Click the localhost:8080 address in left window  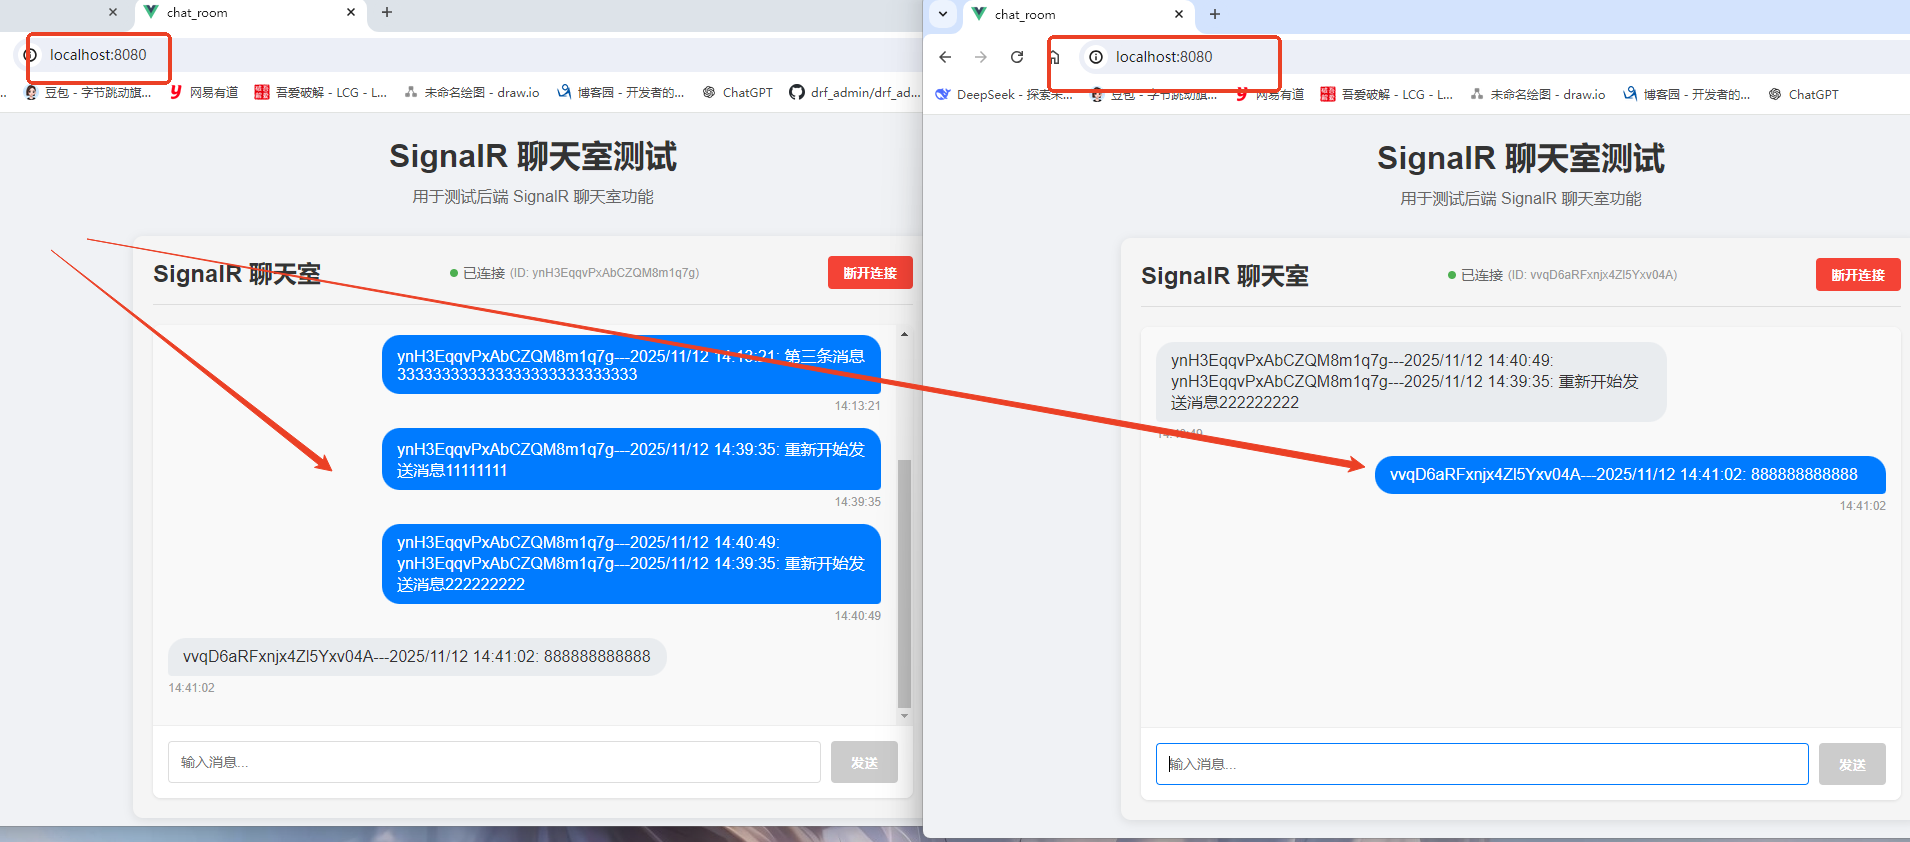tap(98, 55)
